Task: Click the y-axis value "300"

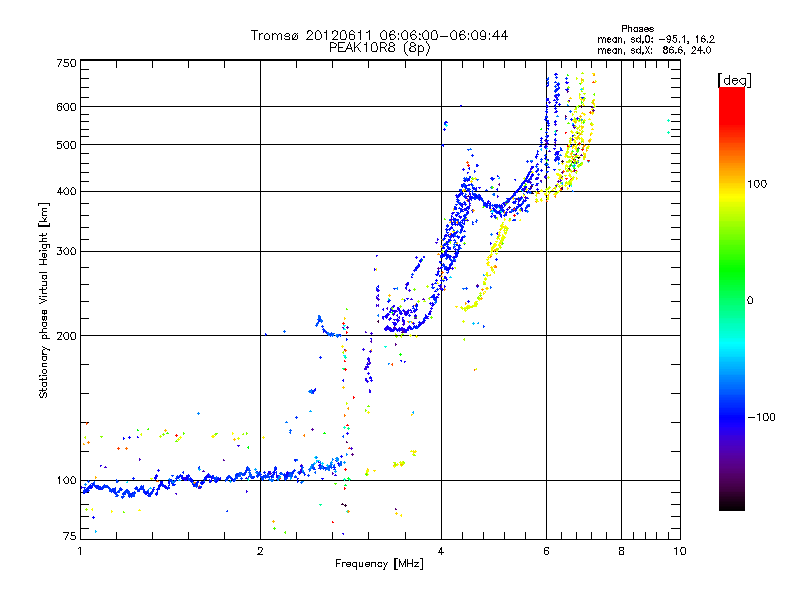Action: [x=67, y=252]
